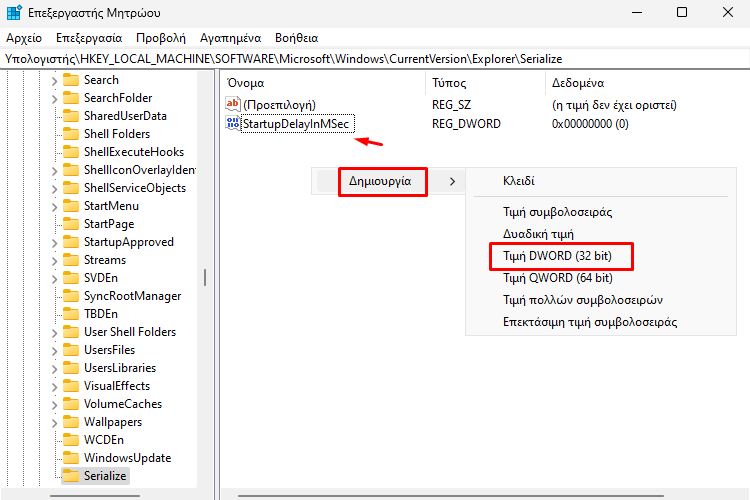Expand the UsersFiles tree node
Image resolution: width=750 pixels, height=500 pixels.
54,351
